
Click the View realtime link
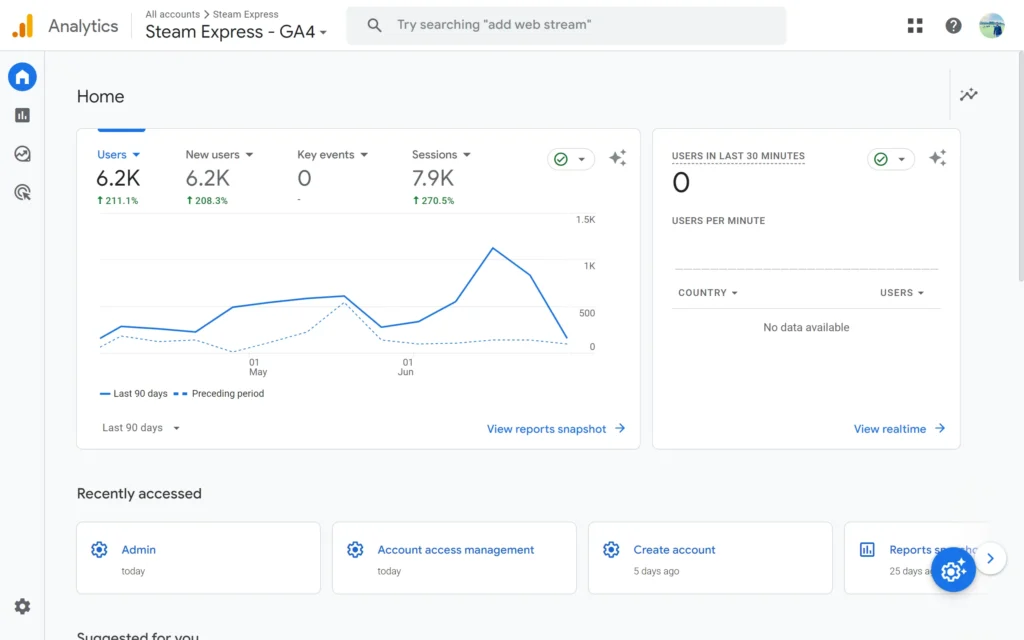pyautogui.click(x=898, y=429)
